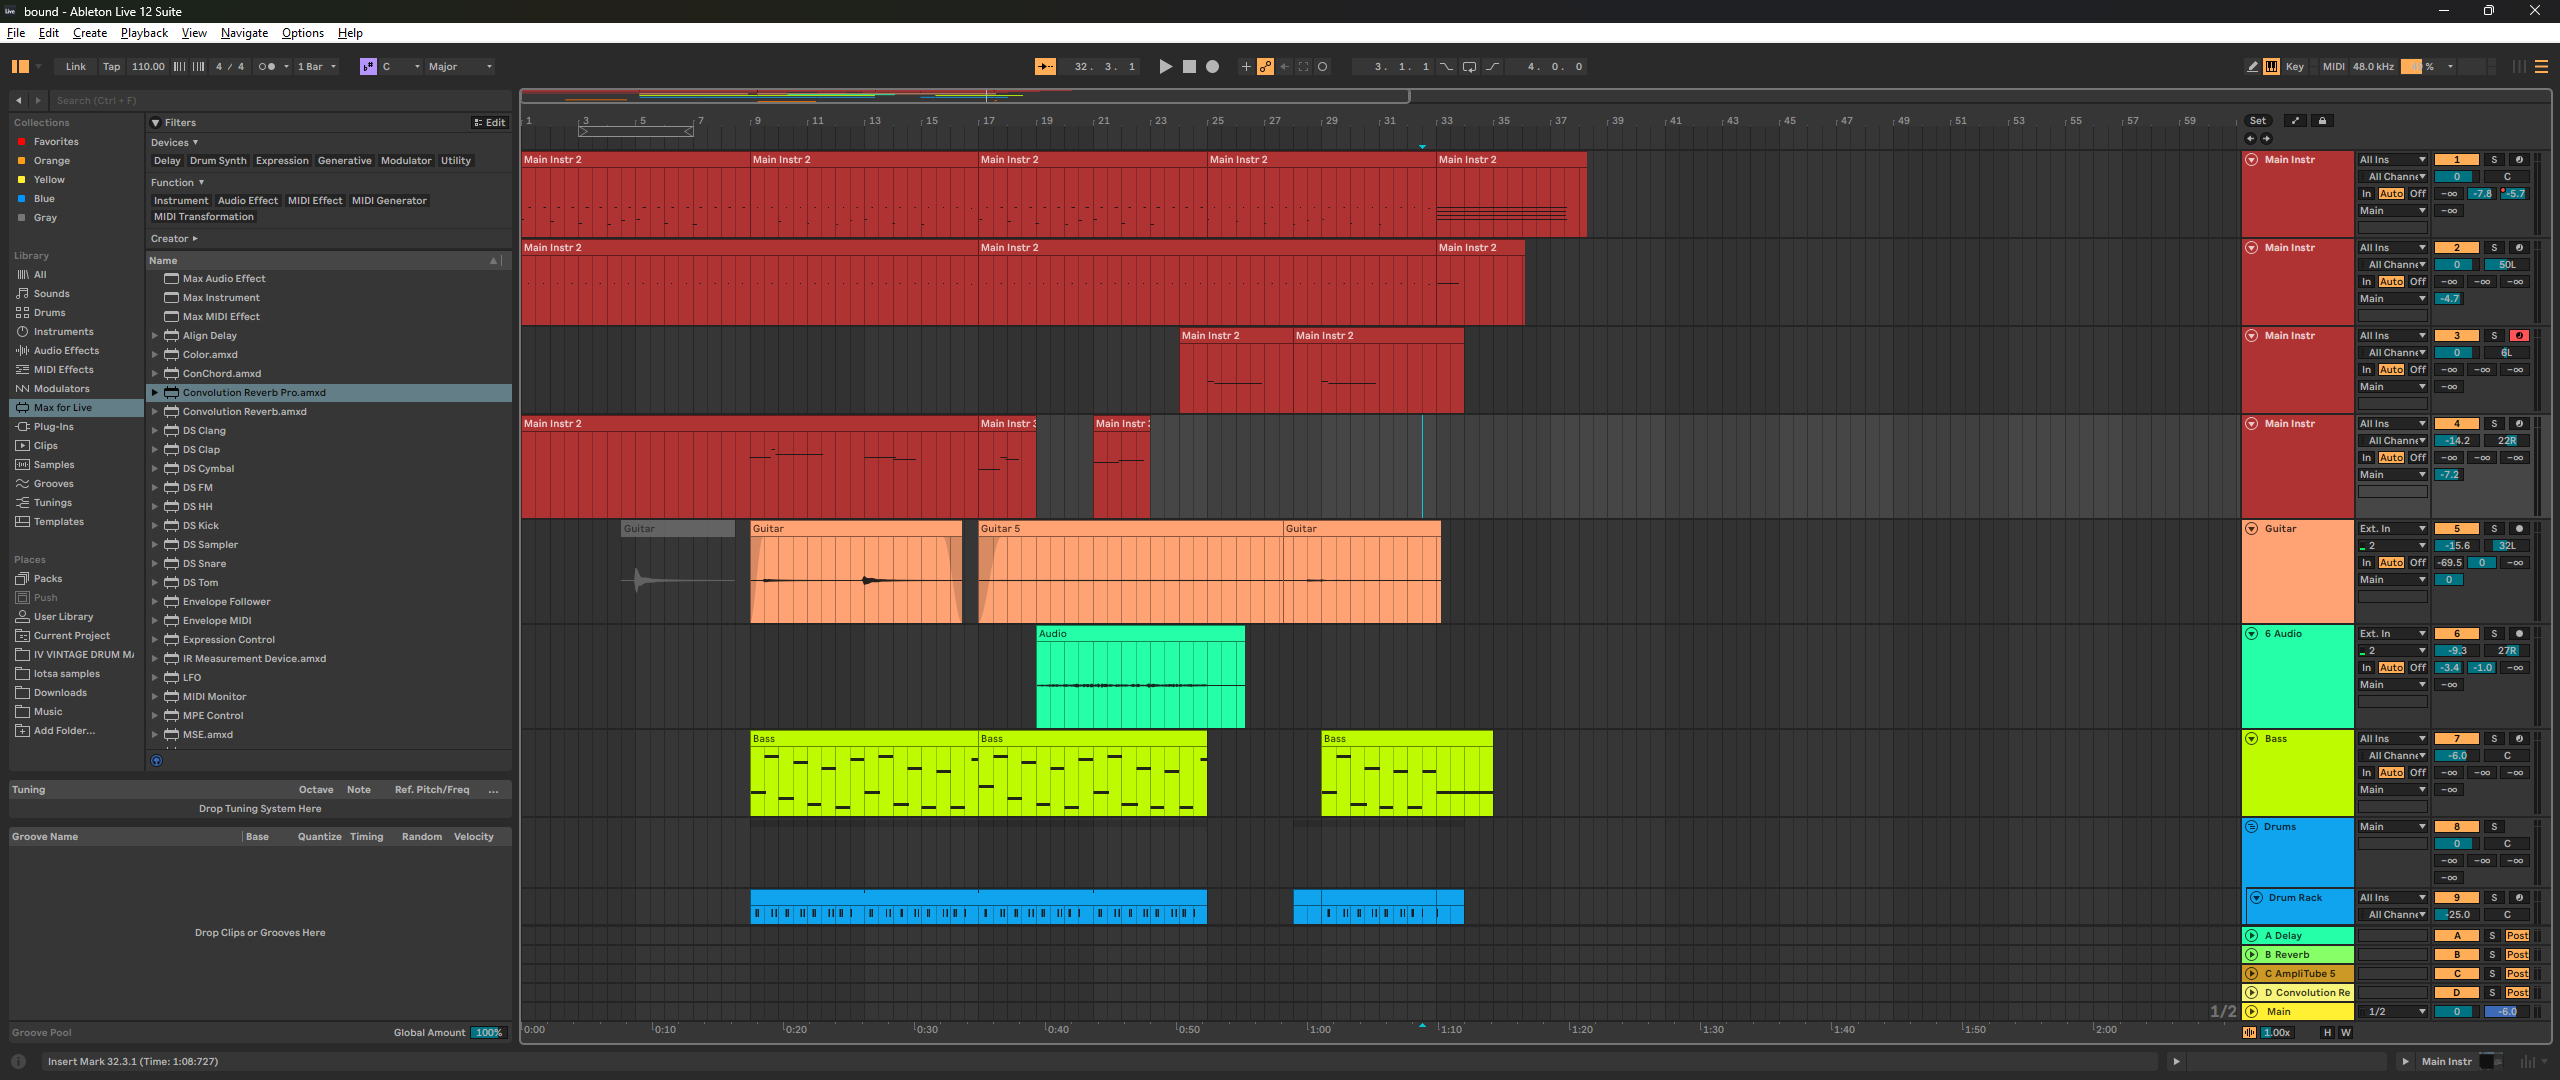Click the Lock Envelopes padlock icon
The image size is (2560, 1080).
[x=2322, y=121]
